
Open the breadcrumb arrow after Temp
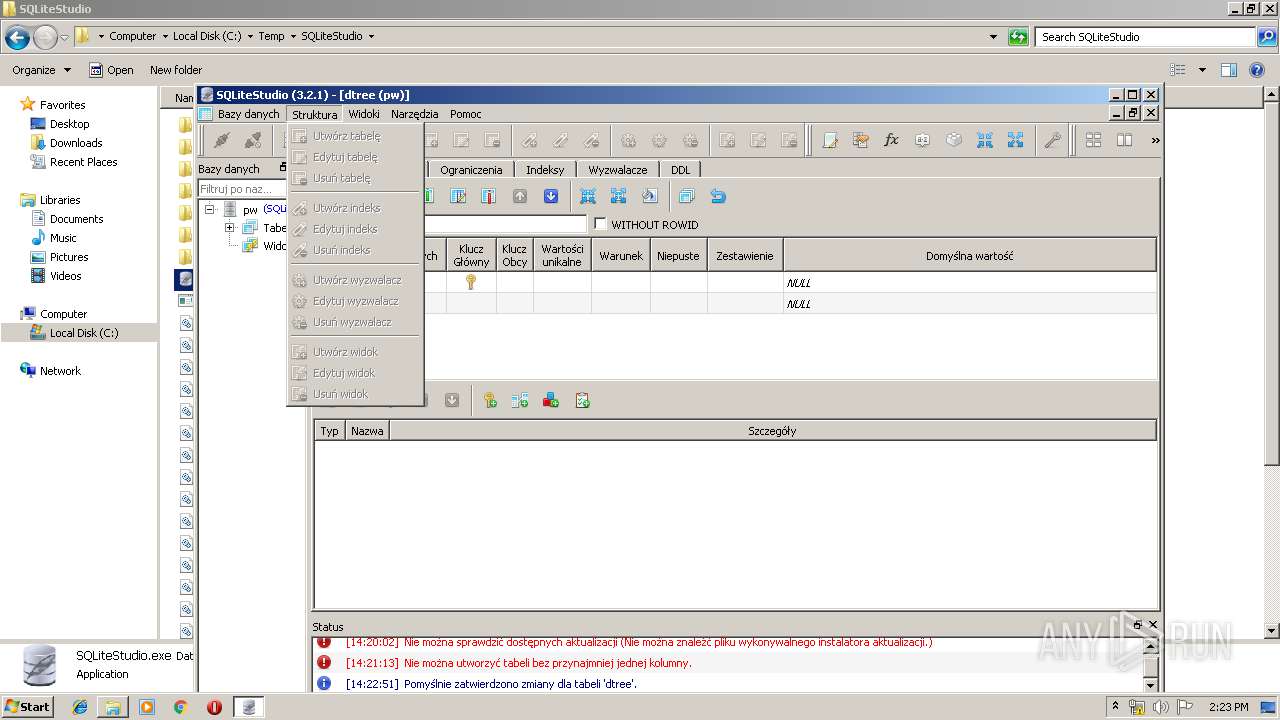pyautogui.click(x=293, y=36)
